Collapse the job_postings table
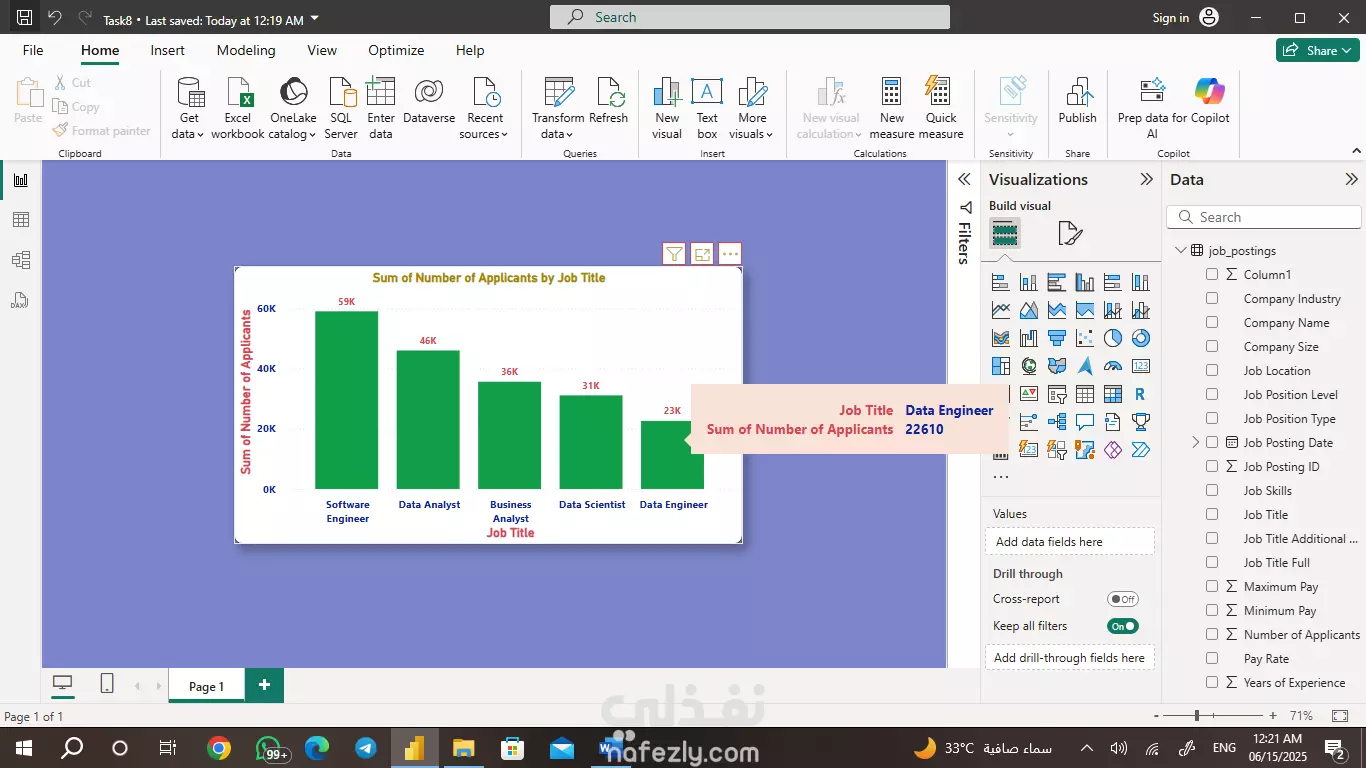1366x768 pixels. (x=1181, y=250)
